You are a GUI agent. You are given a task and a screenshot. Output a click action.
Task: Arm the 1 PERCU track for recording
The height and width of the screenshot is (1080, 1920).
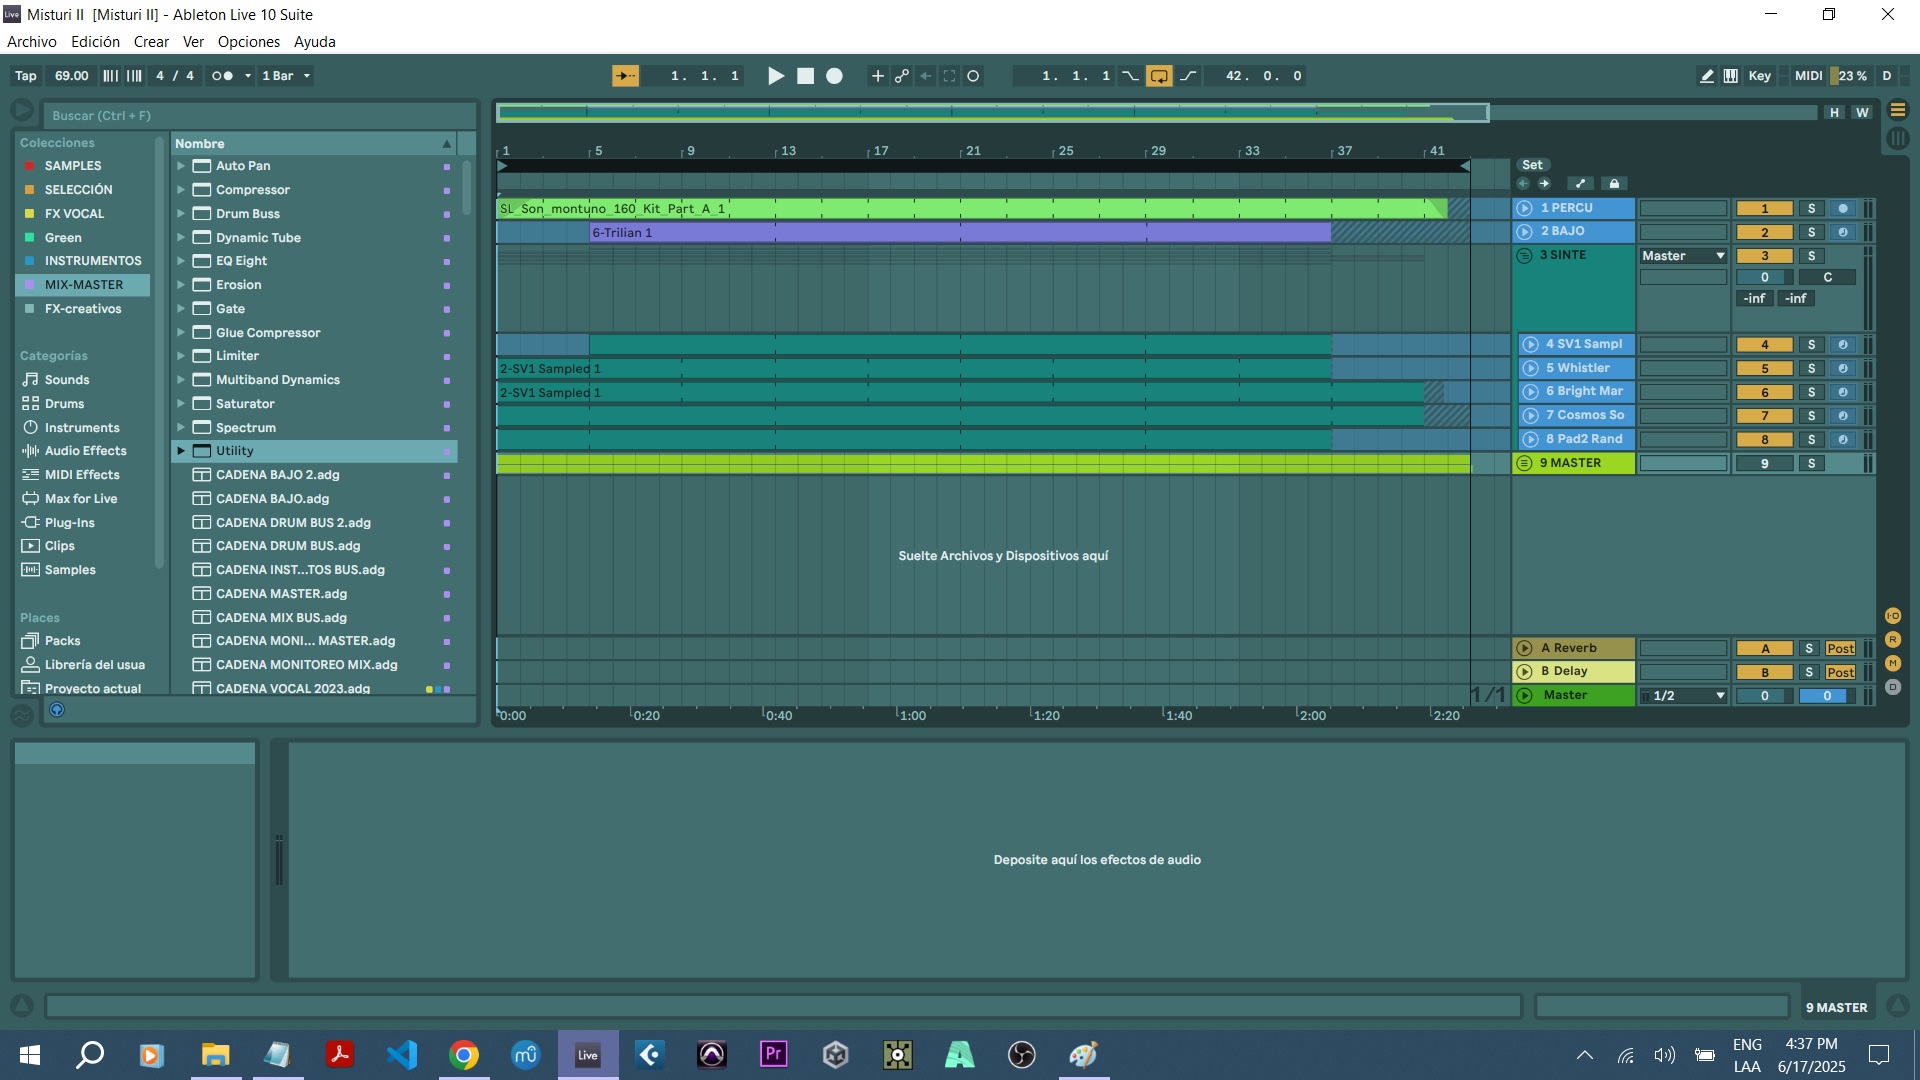click(1842, 208)
